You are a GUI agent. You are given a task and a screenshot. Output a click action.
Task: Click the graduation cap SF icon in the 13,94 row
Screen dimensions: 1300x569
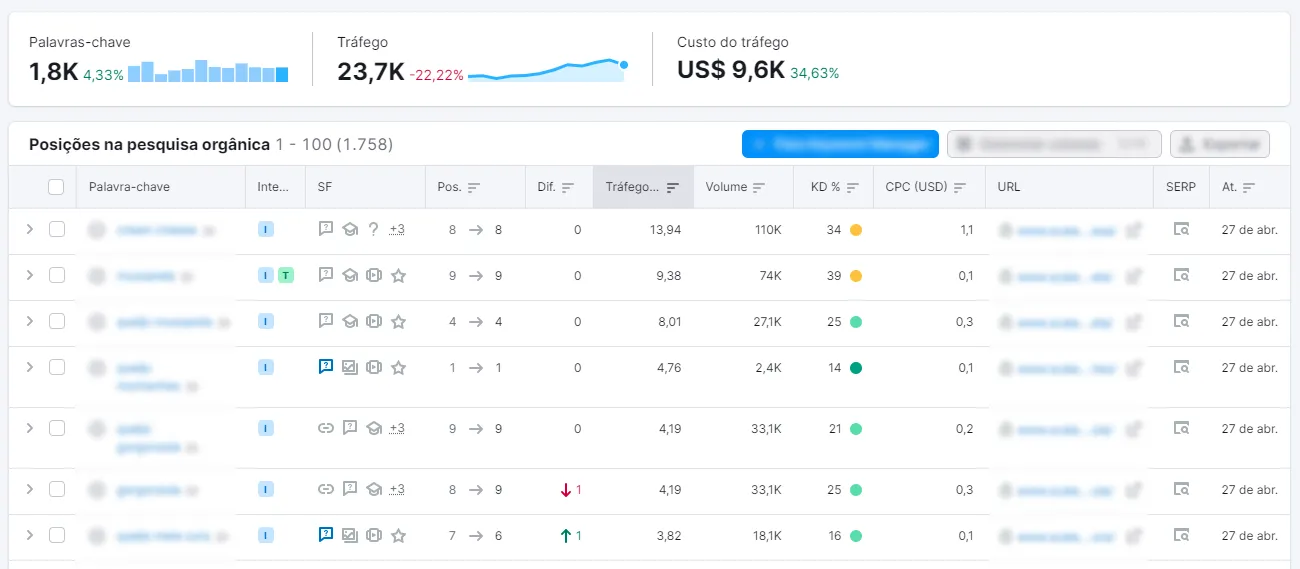click(350, 230)
